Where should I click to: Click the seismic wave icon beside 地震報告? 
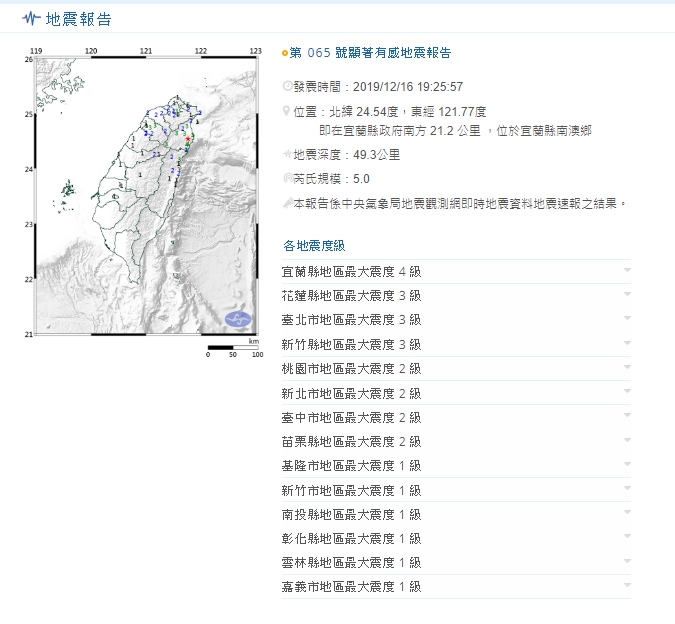(31, 19)
